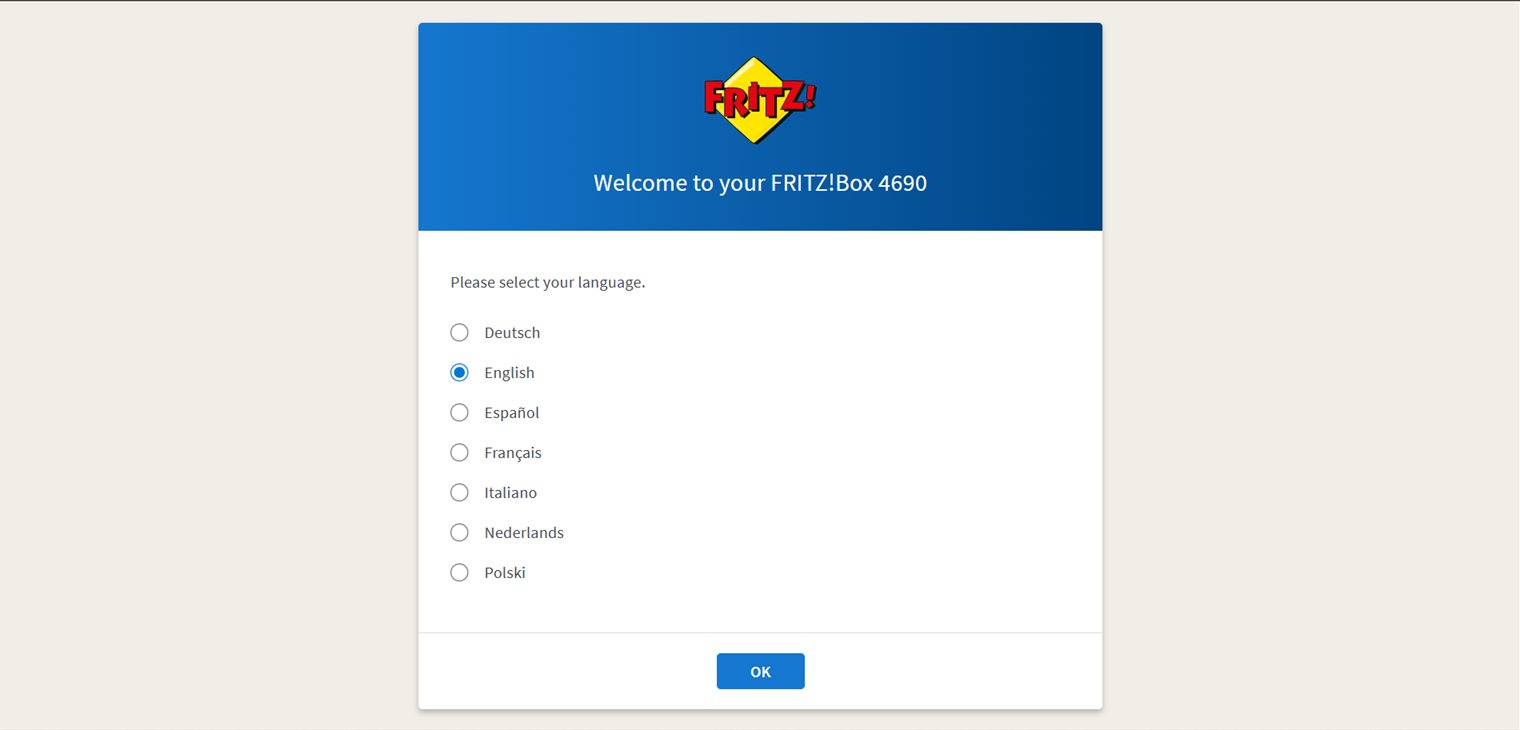This screenshot has height=730, width=1520.
Task: Click the Español text label
Action: [x=511, y=412]
